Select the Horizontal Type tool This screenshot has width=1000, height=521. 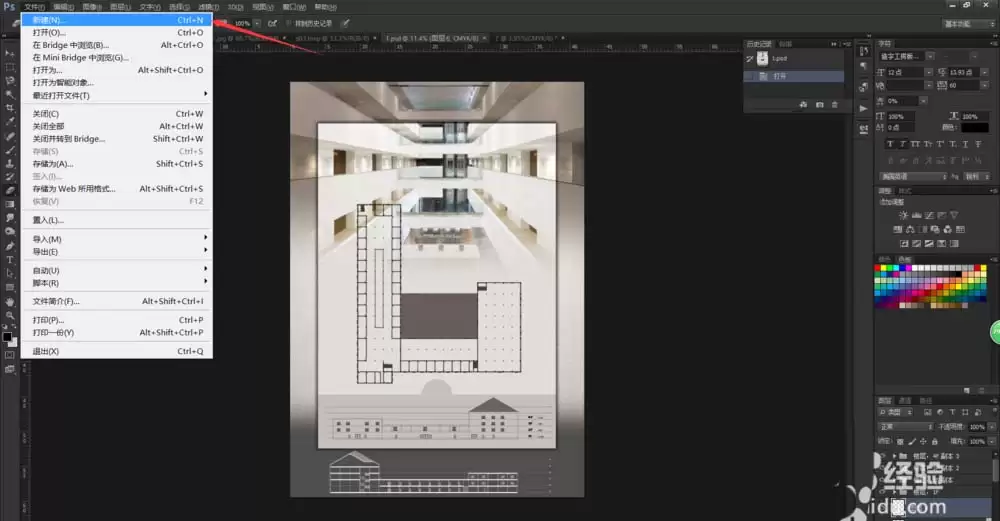[x=10, y=260]
